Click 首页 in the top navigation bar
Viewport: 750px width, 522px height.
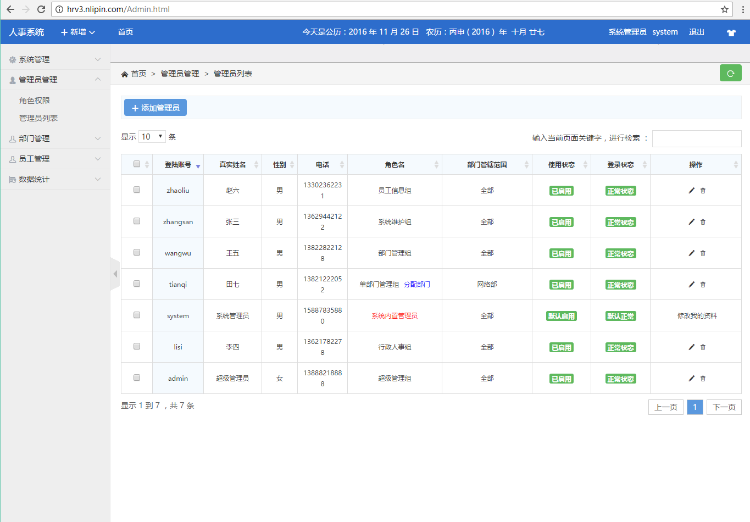pos(125,32)
